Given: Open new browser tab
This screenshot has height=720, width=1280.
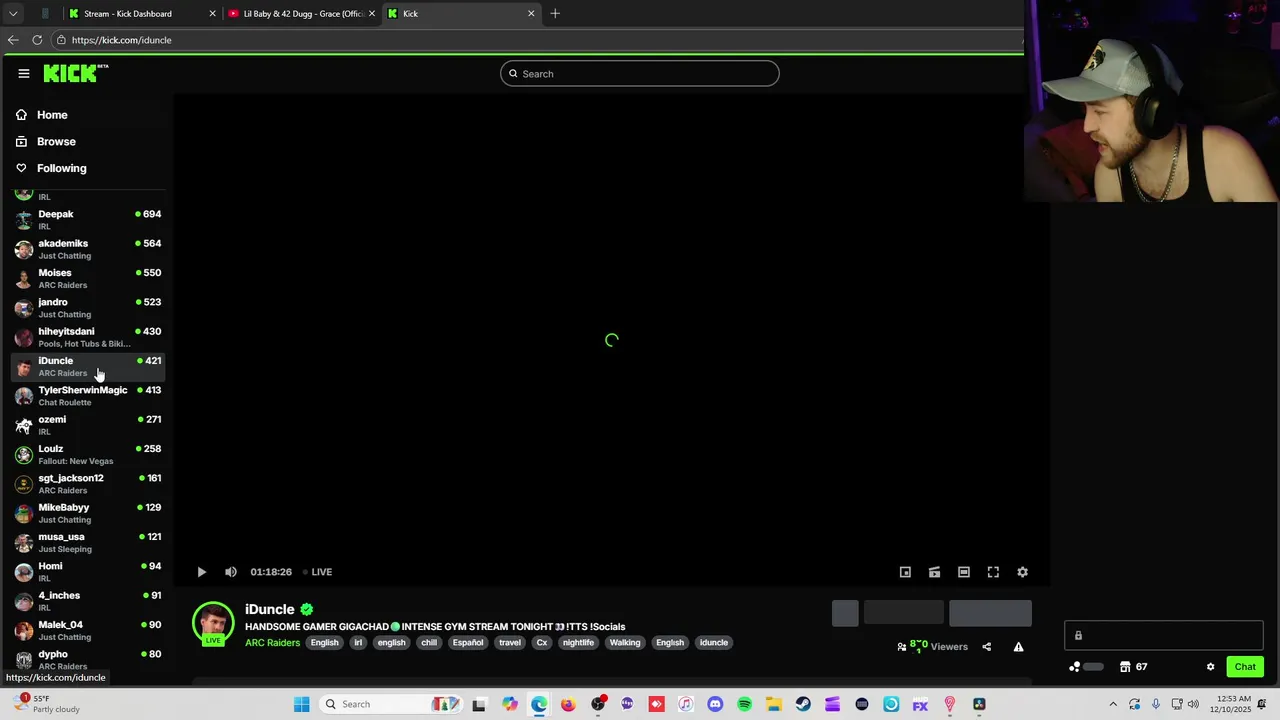Looking at the screenshot, I should point(555,13).
